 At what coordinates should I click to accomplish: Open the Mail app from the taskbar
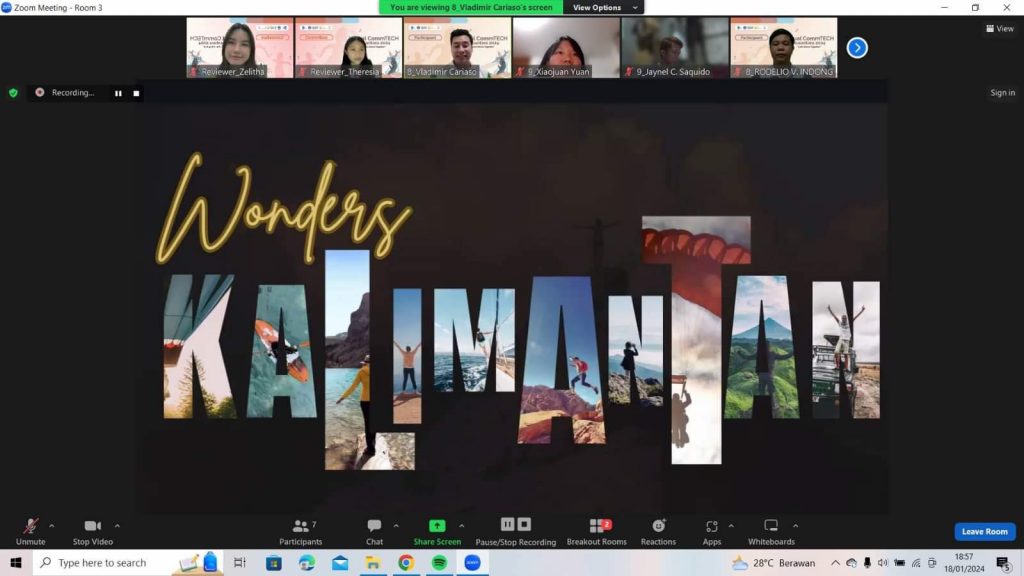coord(340,562)
